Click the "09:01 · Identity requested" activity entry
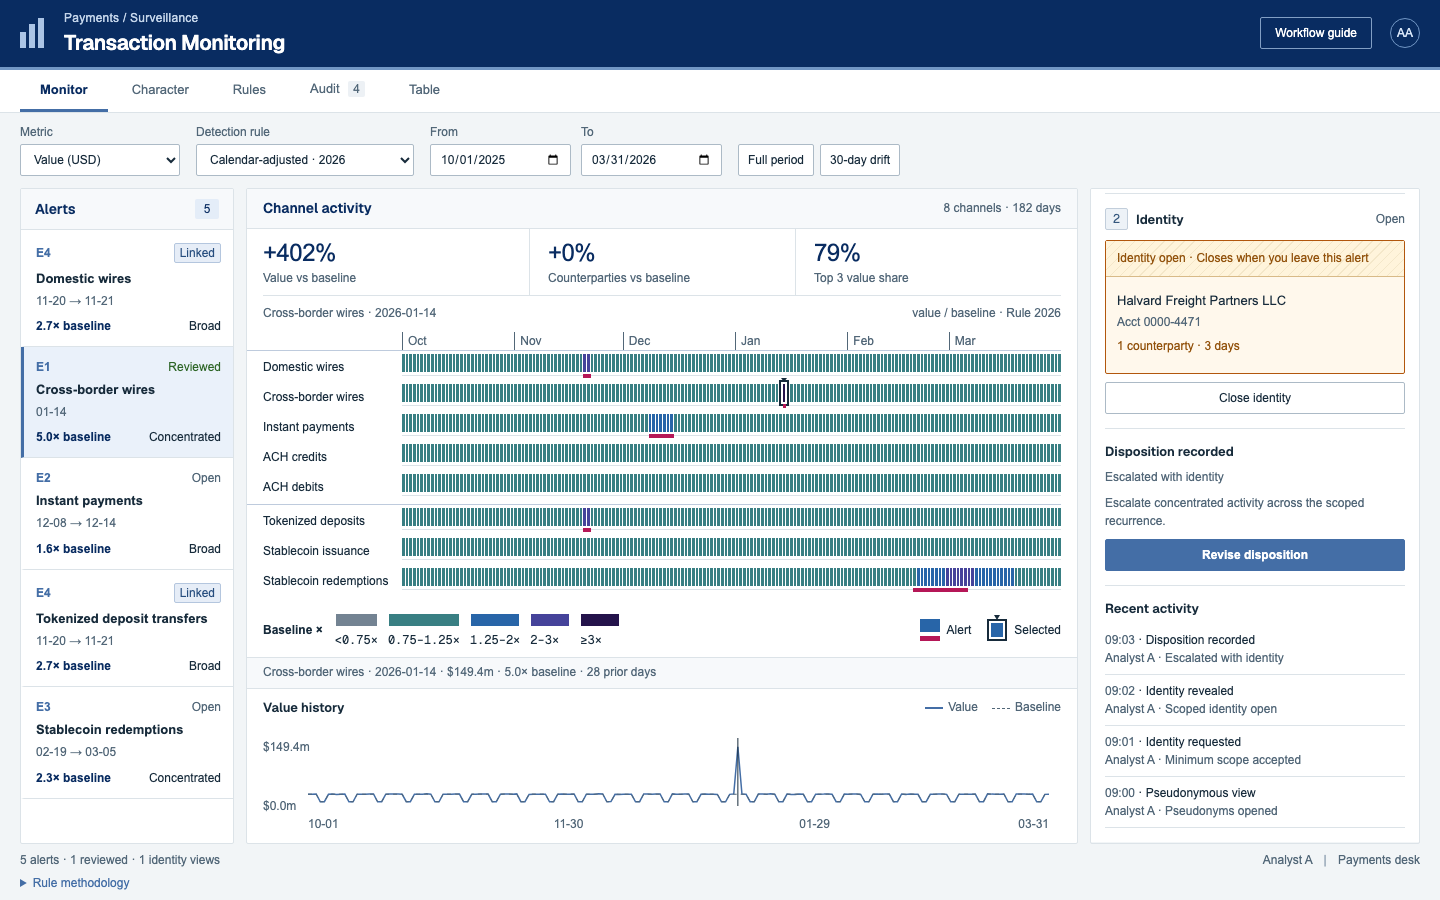Image resolution: width=1440 pixels, height=900 pixels. point(1255,751)
